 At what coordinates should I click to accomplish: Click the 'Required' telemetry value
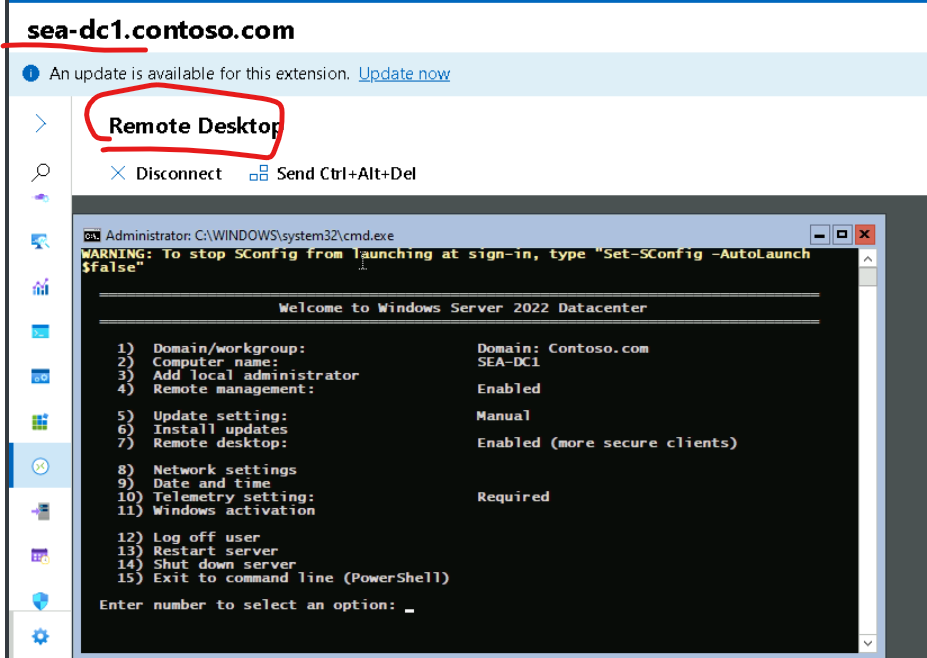(x=513, y=497)
